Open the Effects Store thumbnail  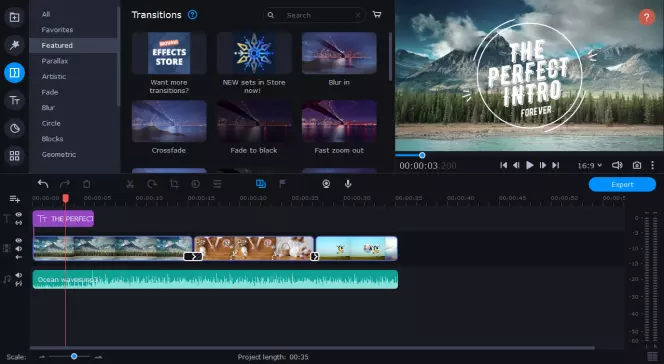pyautogui.click(x=169, y=53)
